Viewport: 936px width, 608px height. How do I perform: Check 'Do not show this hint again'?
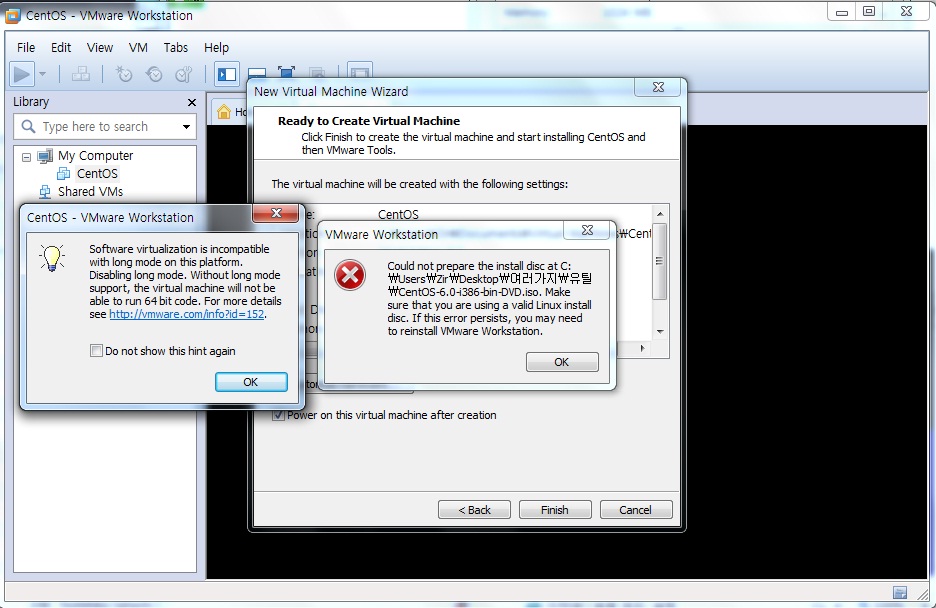coord(97,351)
